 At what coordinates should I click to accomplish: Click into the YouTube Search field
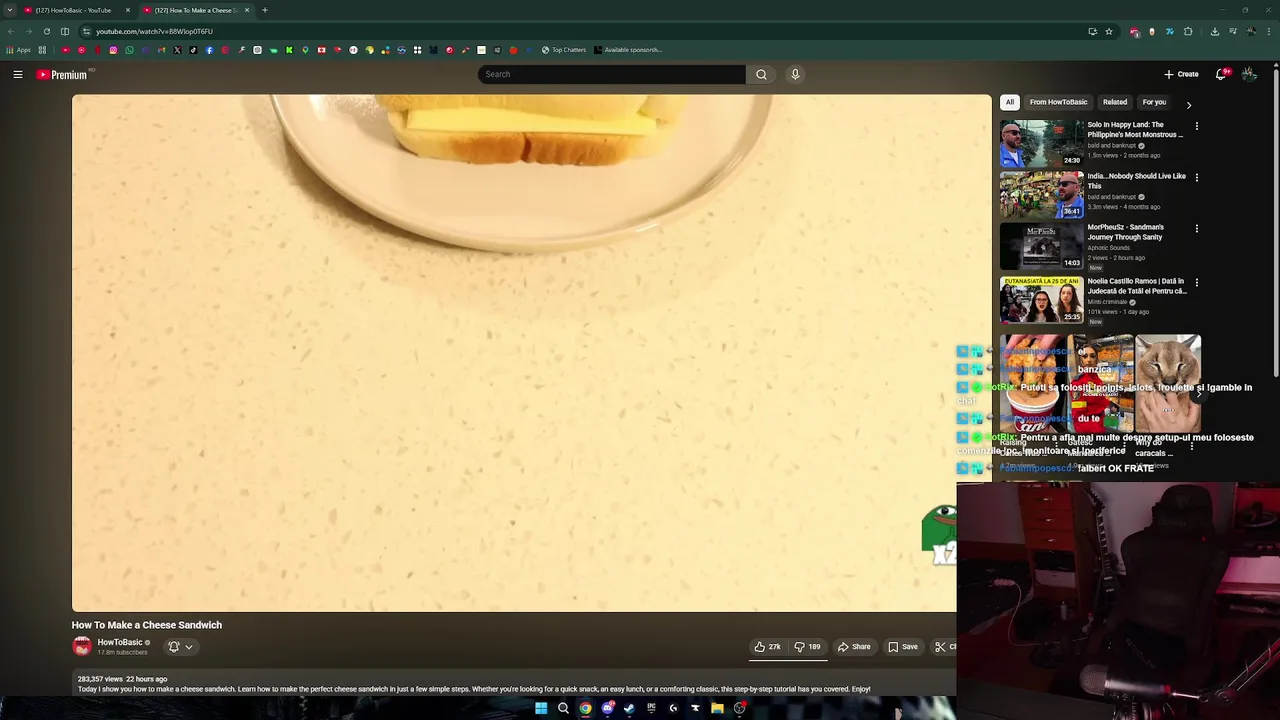(611, 74)
